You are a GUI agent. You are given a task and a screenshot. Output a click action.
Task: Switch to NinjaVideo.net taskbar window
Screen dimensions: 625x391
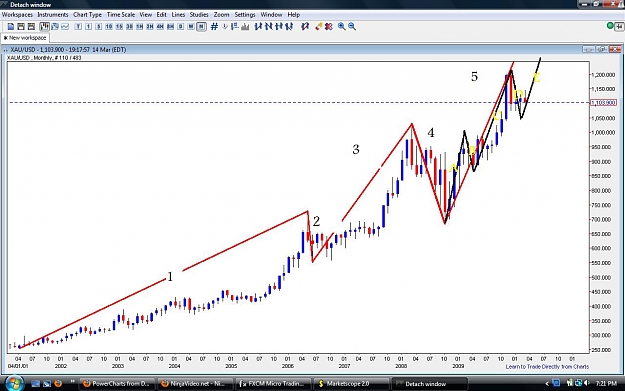click(x=194, y=383)
